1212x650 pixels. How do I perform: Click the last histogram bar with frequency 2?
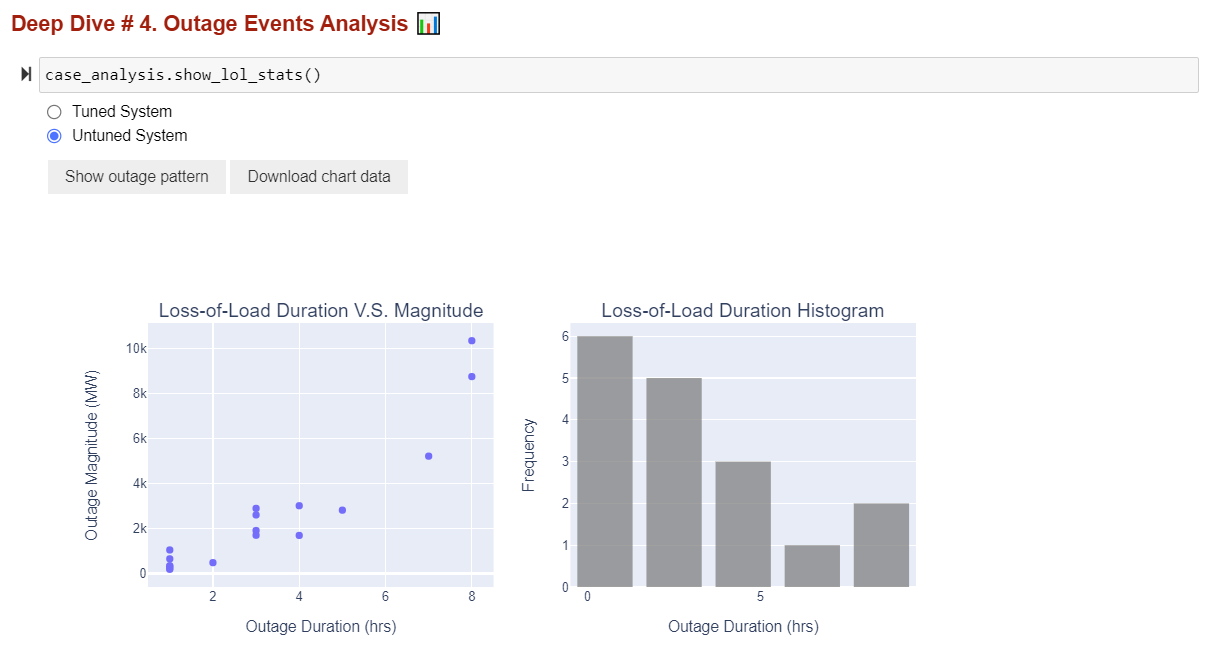click(881, 545)
